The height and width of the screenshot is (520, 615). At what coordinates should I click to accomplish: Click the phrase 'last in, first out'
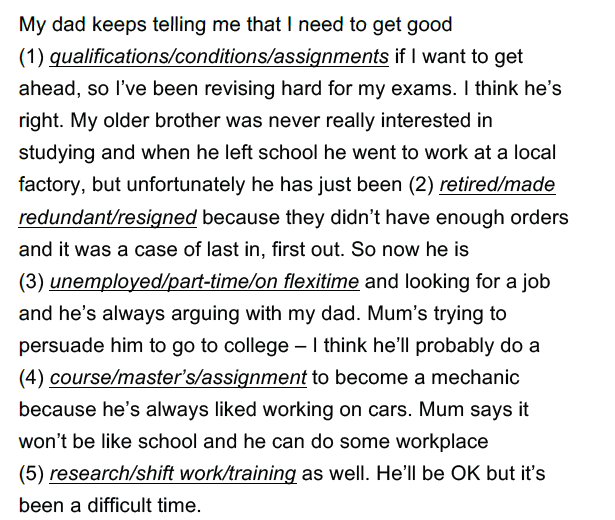pyautogui.click(x=276, y=249)
